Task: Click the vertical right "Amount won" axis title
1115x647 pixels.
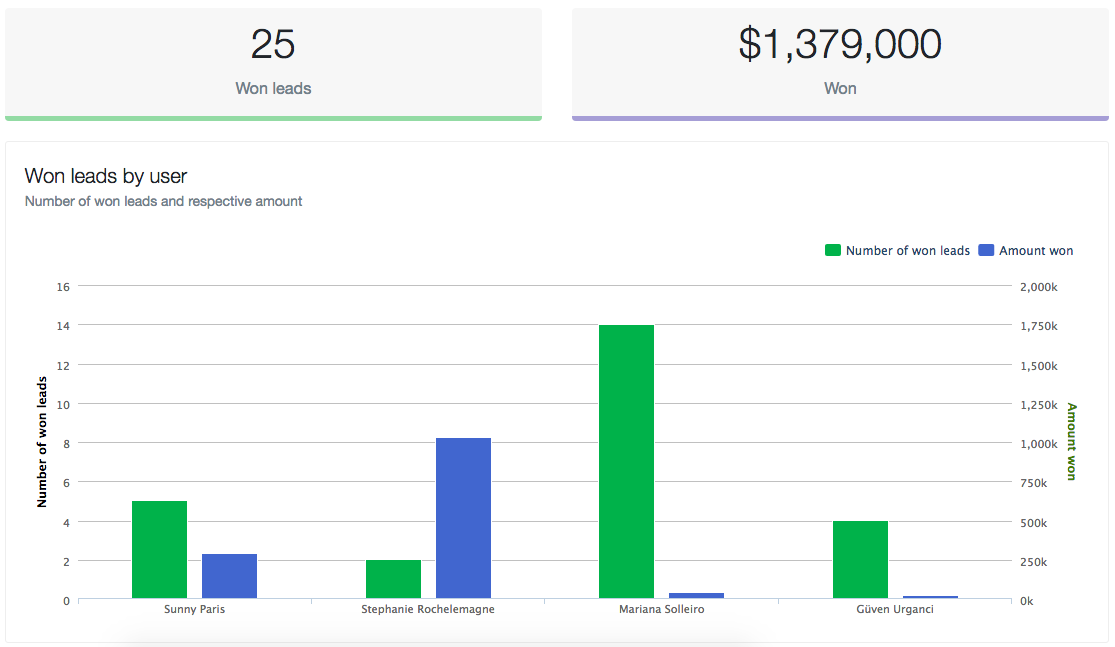Action: [1071, 441]
